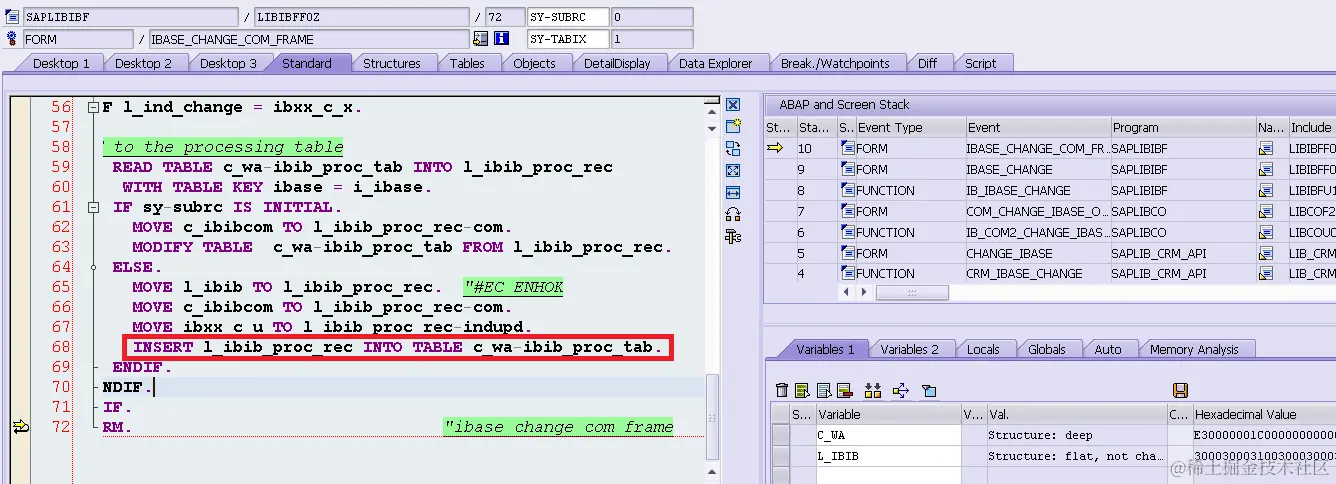Open the Diff tab
1336x484 pixels.
[x=927, y=63]
